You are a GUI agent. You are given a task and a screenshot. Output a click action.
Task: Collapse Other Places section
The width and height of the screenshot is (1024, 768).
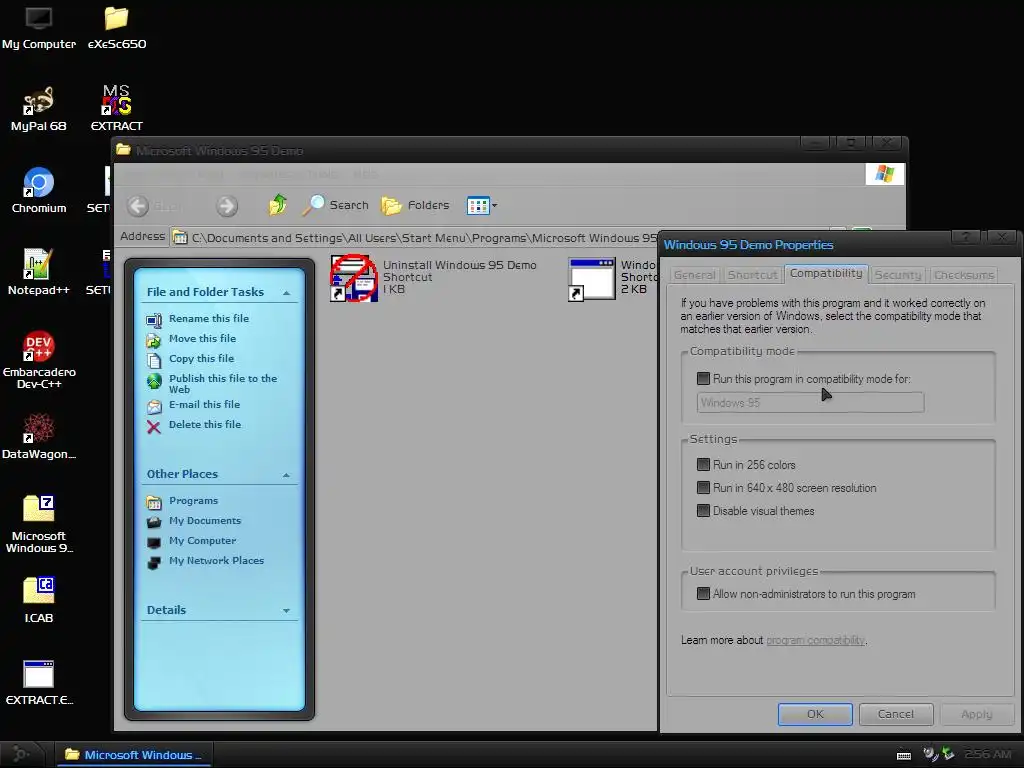(x=286, y=475)
